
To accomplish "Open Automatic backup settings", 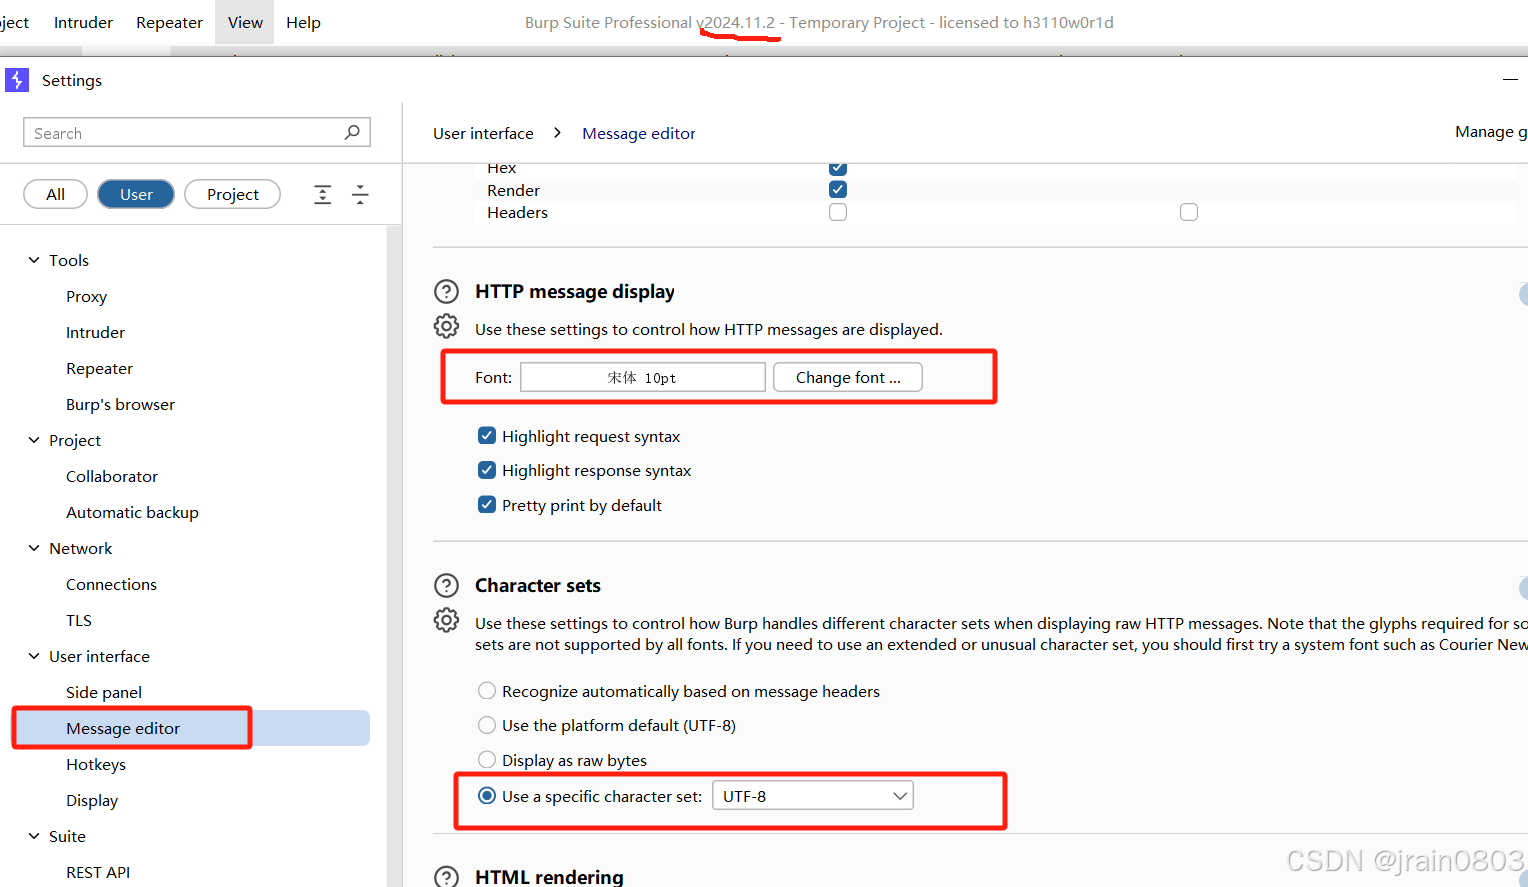I will click(x=132, y=512).
